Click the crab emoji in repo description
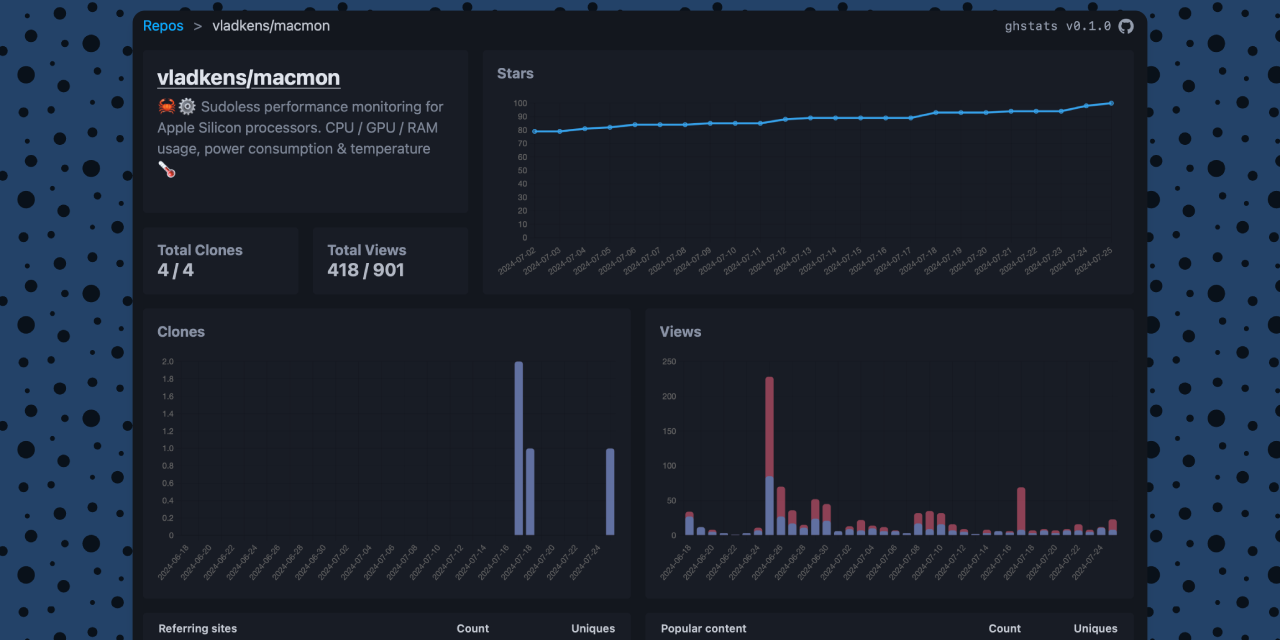This screenshot has height=640, width=1280. pos(166,107)
